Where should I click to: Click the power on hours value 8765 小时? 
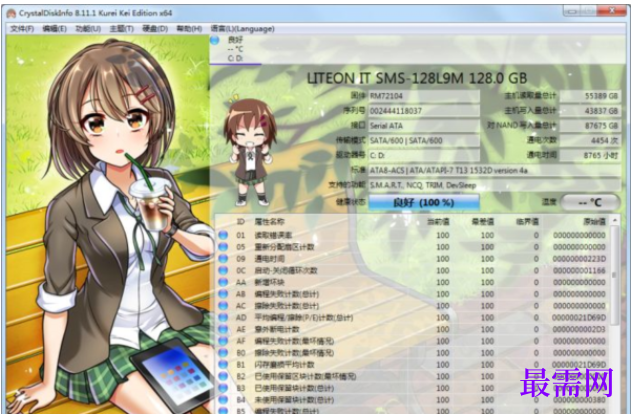[x=590, y=155]
